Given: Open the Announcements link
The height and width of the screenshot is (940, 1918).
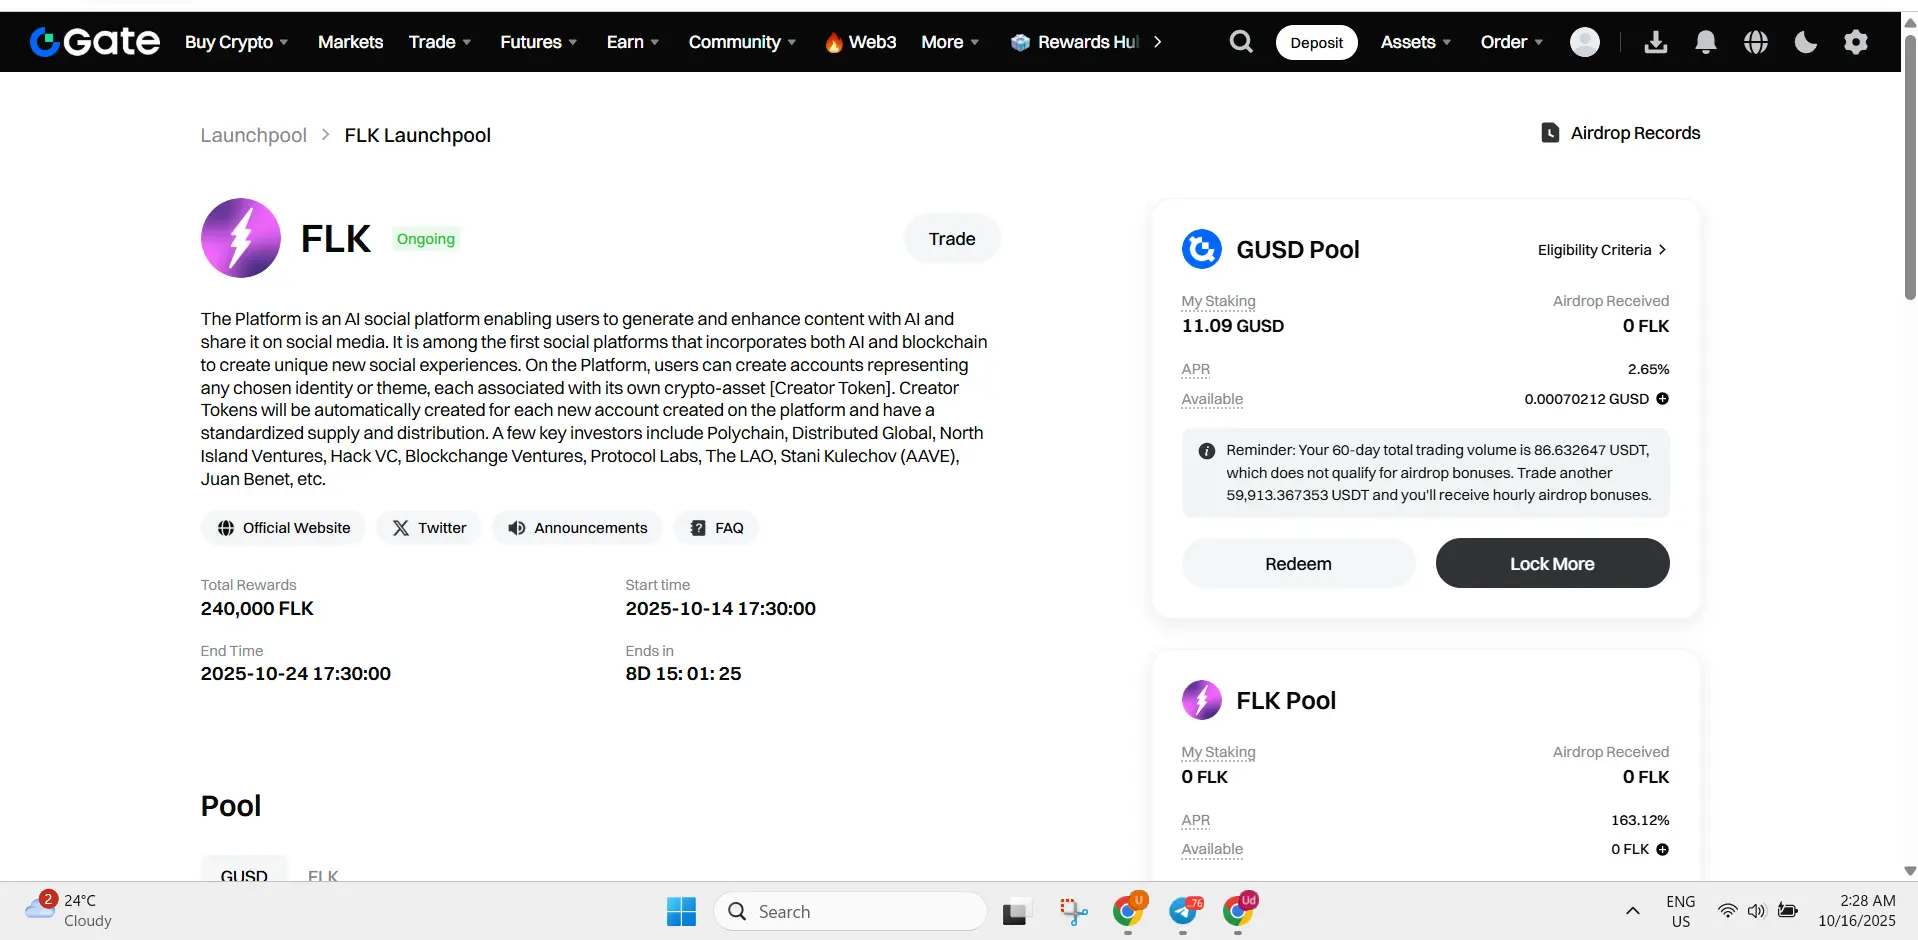Looking at the screenshot, I should [578, 528].
